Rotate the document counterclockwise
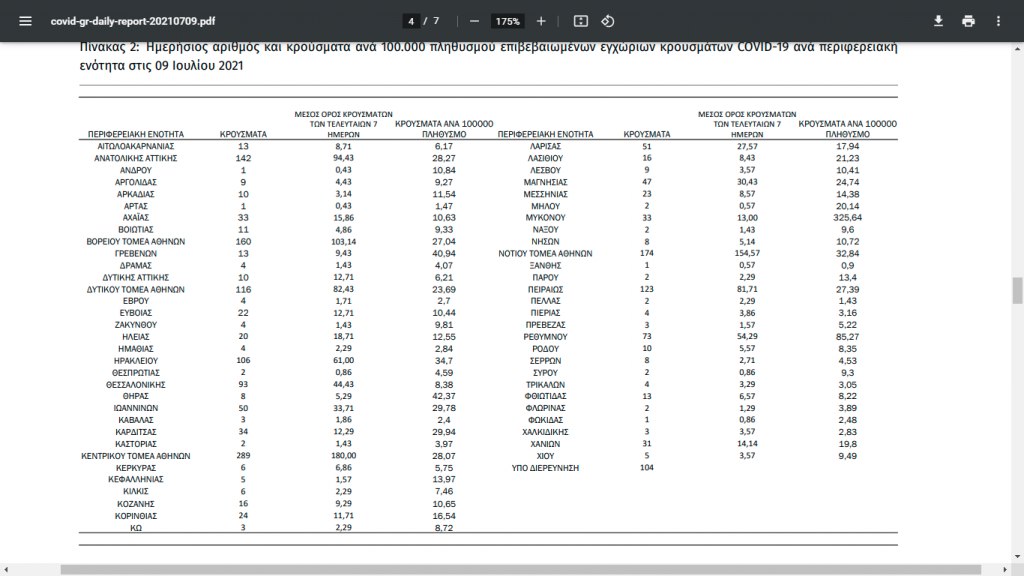This screenshot has height=576, width=1024. point(607,21)
